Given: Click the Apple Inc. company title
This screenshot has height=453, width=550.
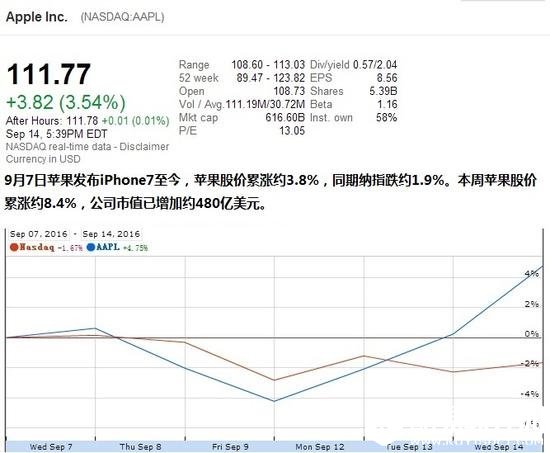Looking at the screenshot, I should click(x=36, y=17).
